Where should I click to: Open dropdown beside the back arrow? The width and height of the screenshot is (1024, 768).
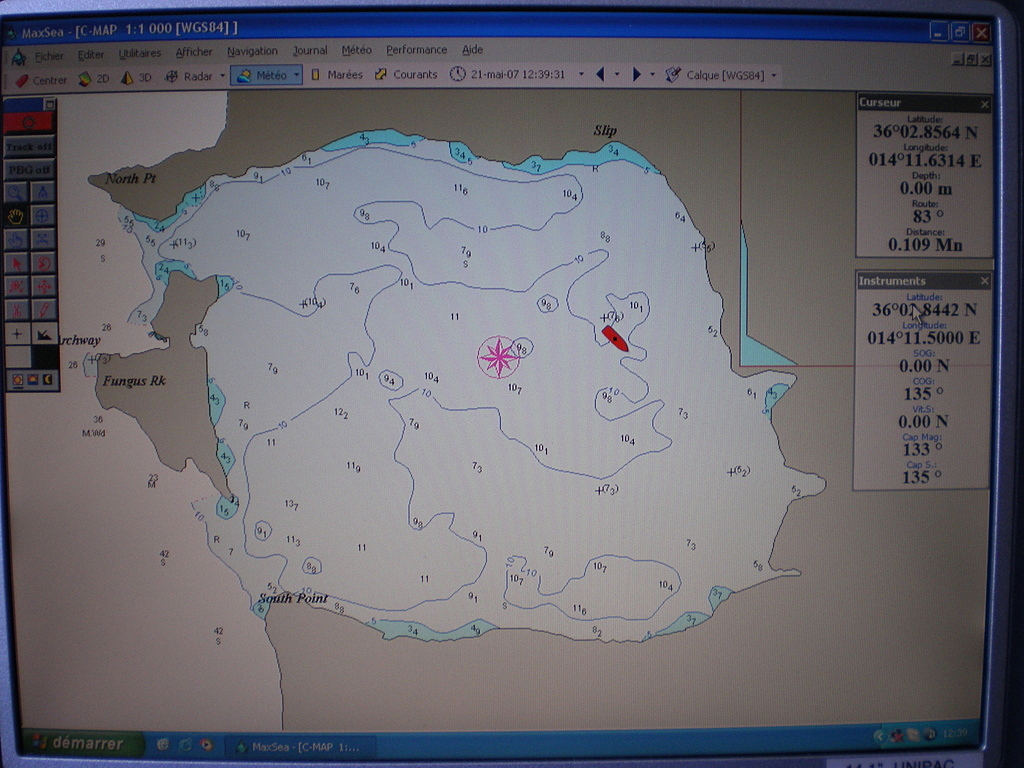[617, 74]
